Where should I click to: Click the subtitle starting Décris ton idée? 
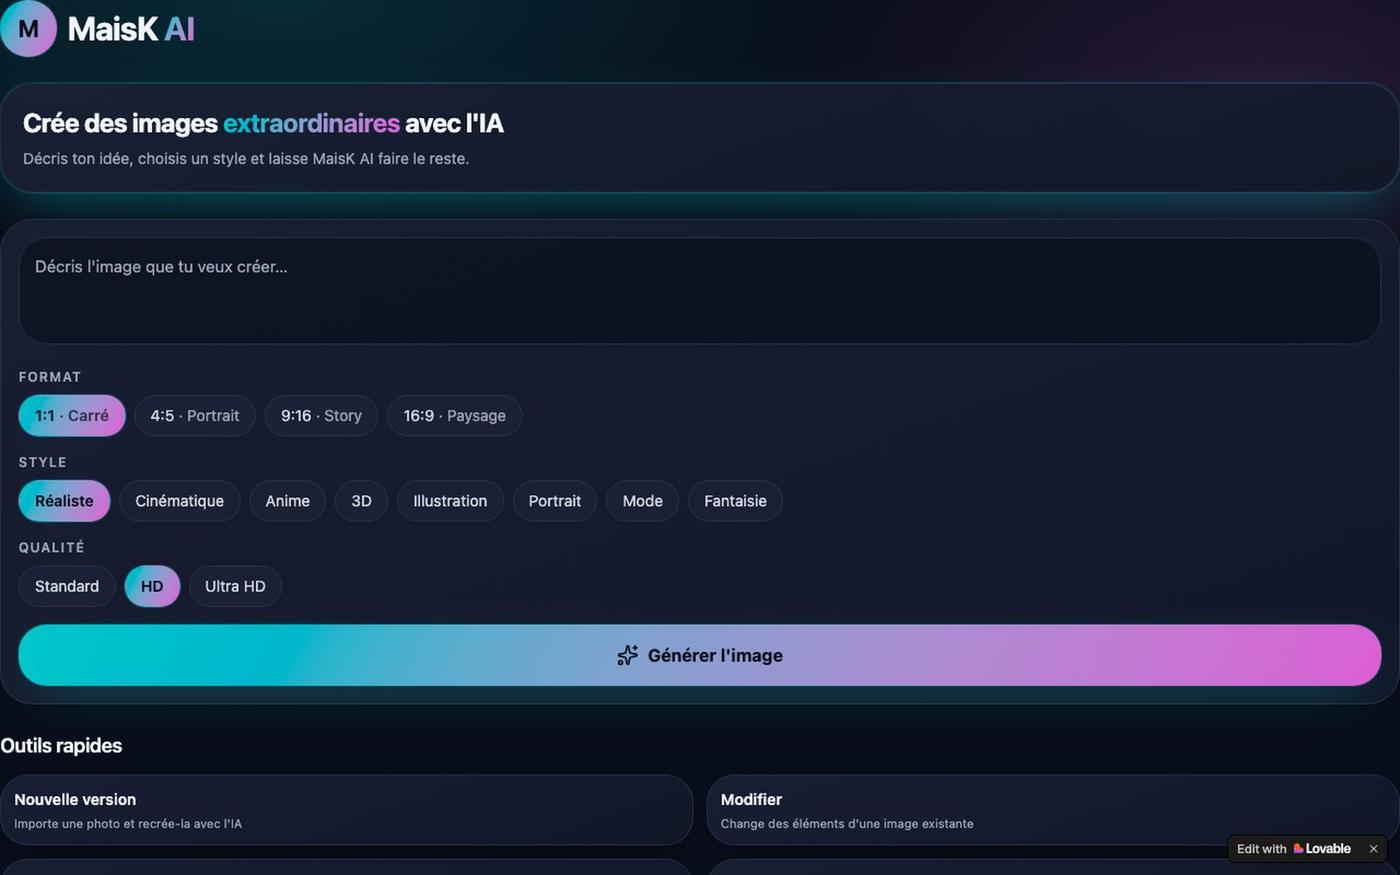point(246,159)
